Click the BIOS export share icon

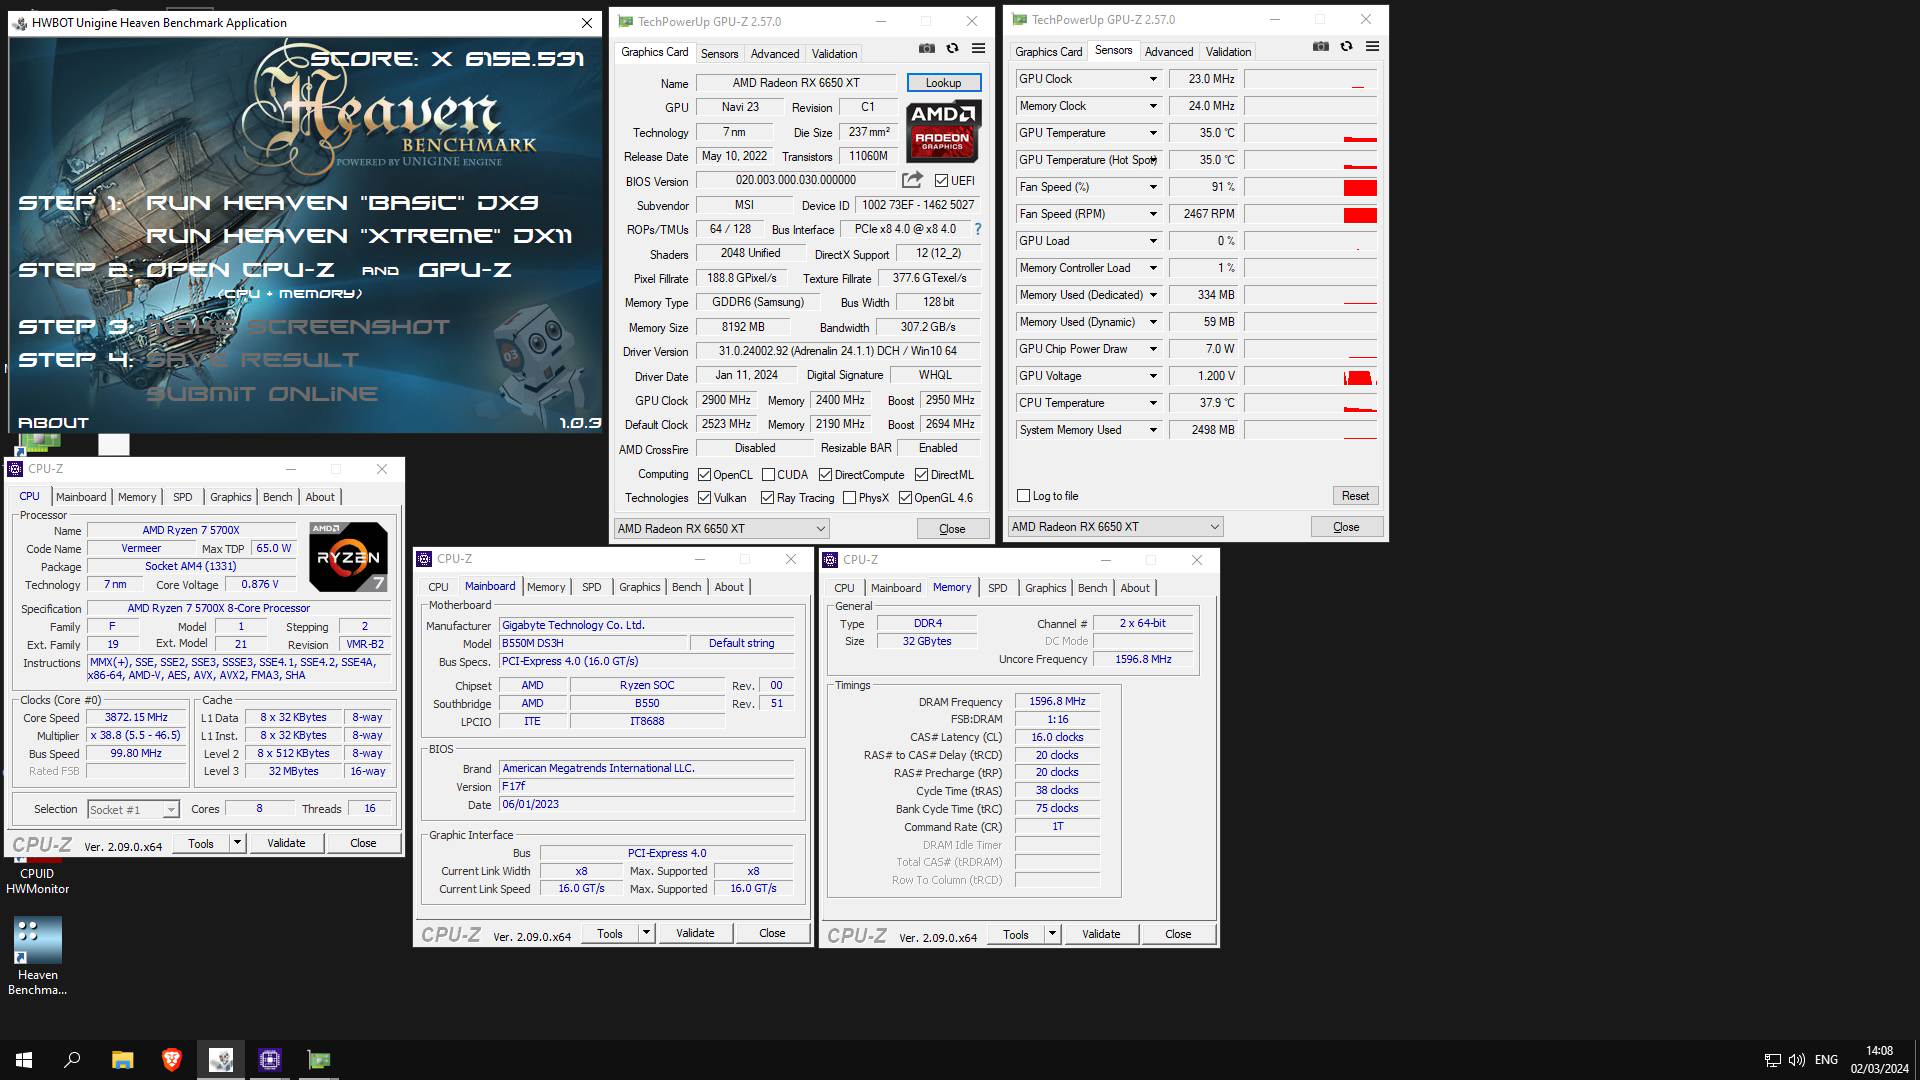(x=912, y=180)
